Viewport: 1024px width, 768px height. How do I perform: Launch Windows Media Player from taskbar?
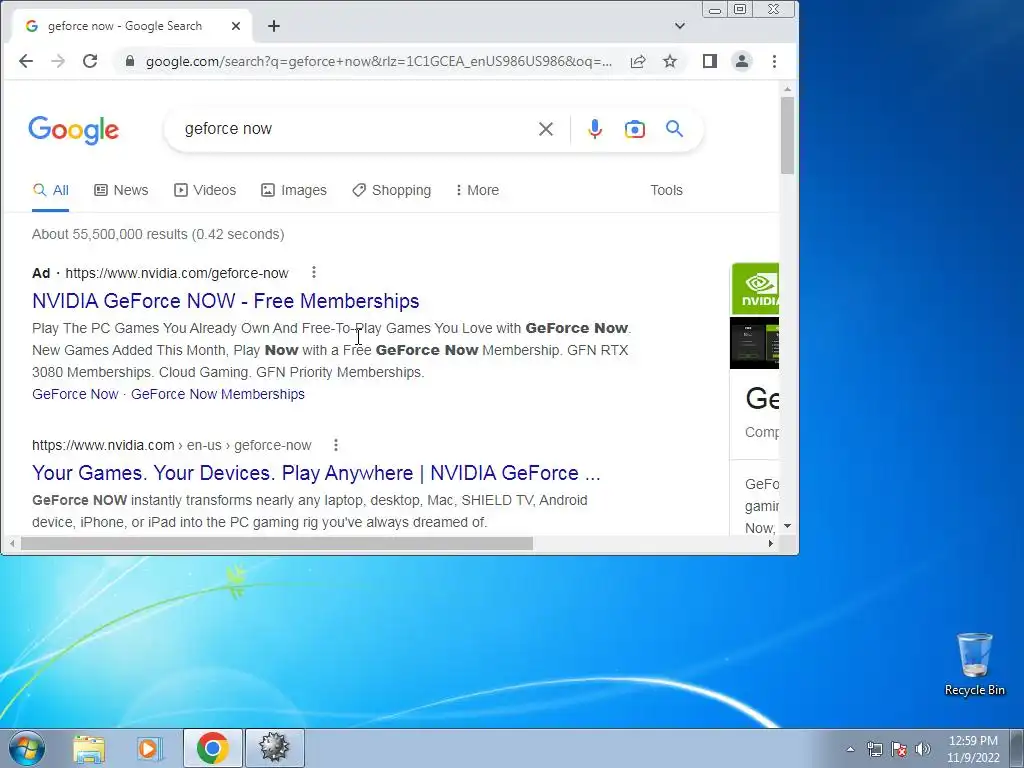pyautogui.click(x=149, y=748)
